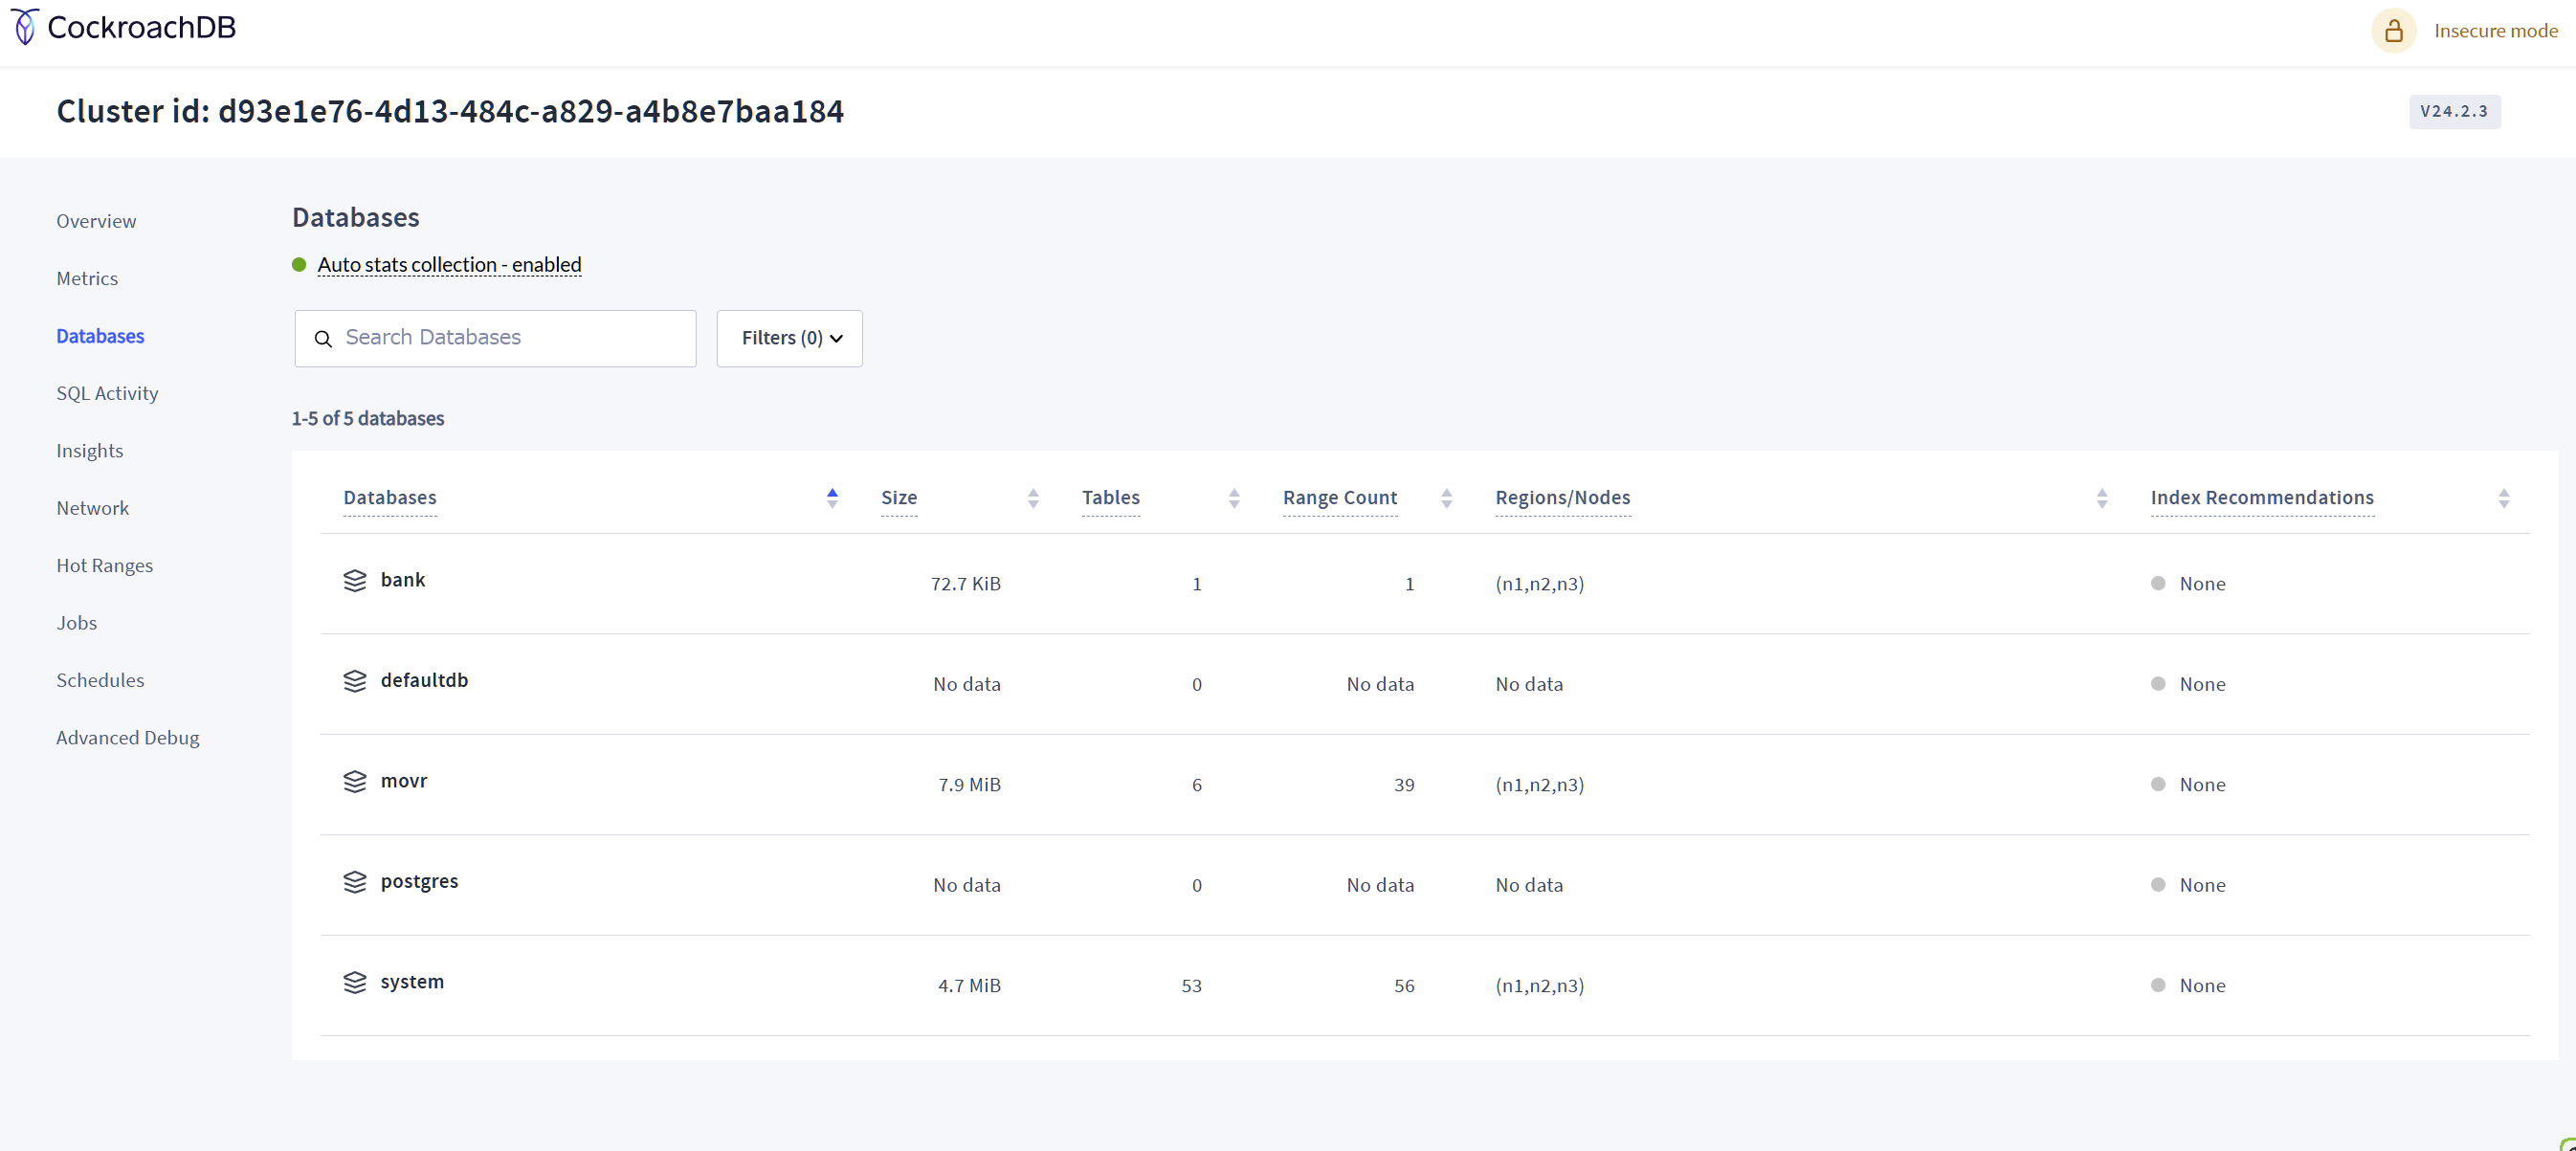
Task: Open Schedules in the sidebar
Action: (x=100, y=681)
